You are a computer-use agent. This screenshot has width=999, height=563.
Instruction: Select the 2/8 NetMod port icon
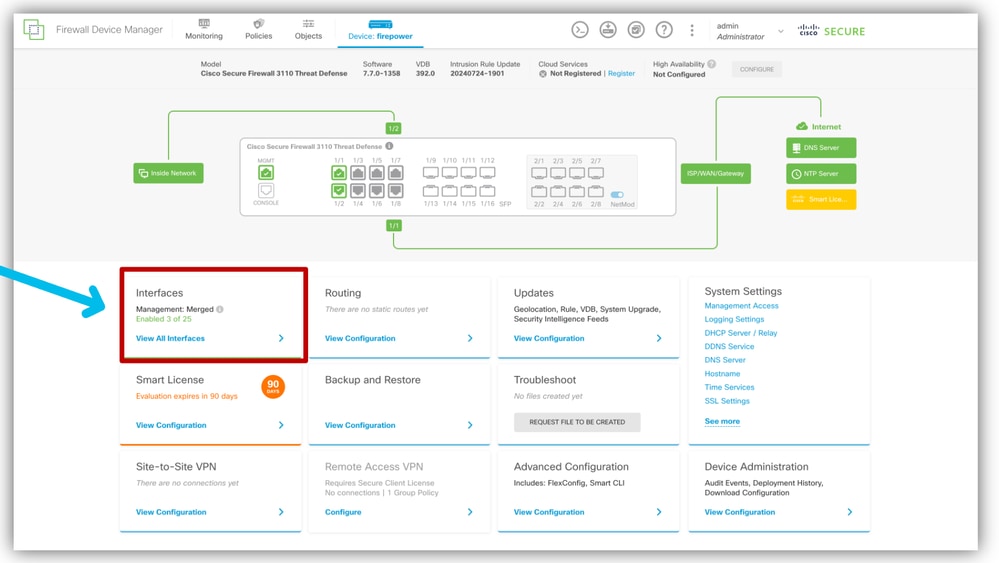pos(596,191)
